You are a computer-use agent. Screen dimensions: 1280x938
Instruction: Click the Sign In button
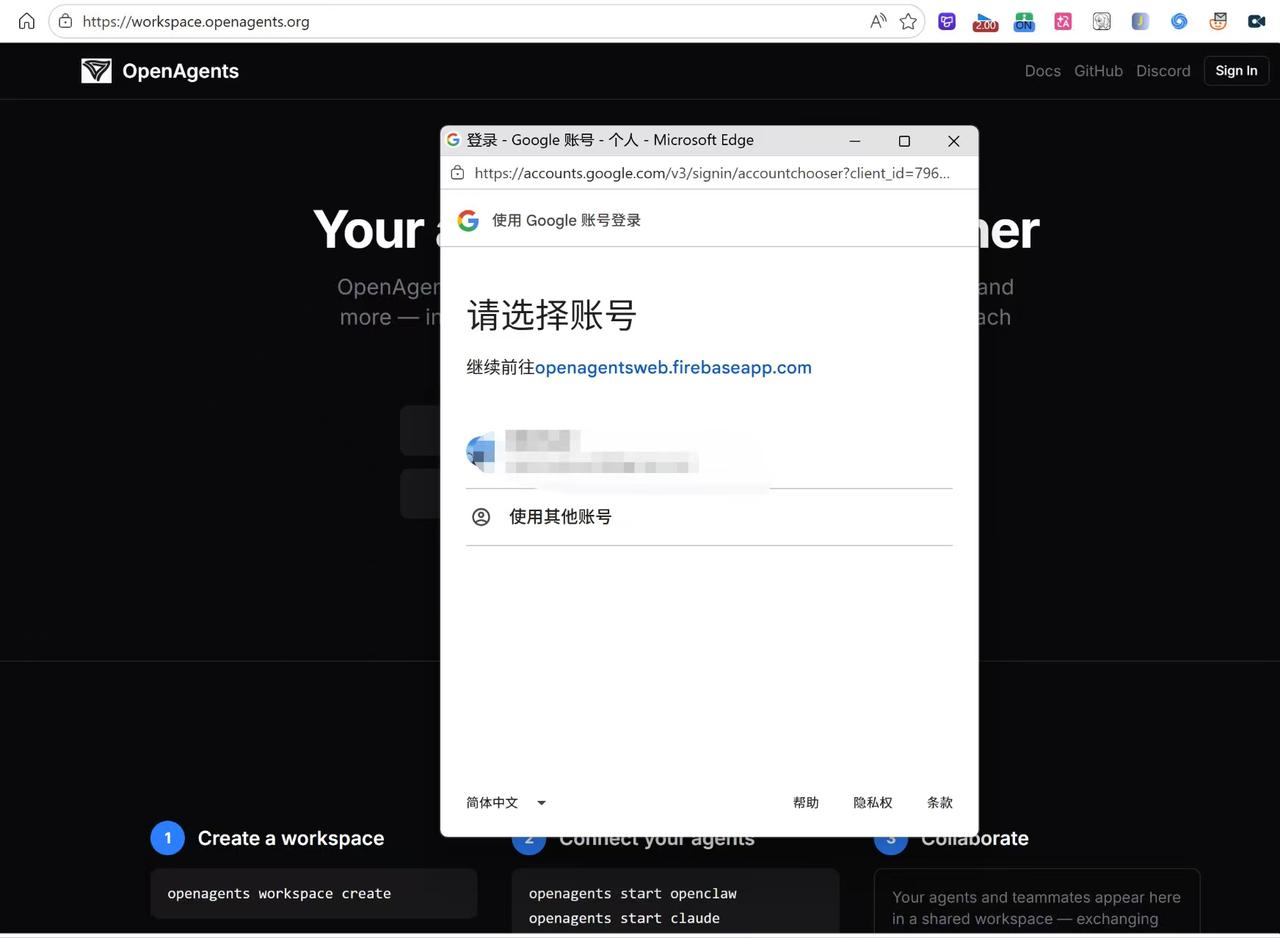click(1237, 71)
